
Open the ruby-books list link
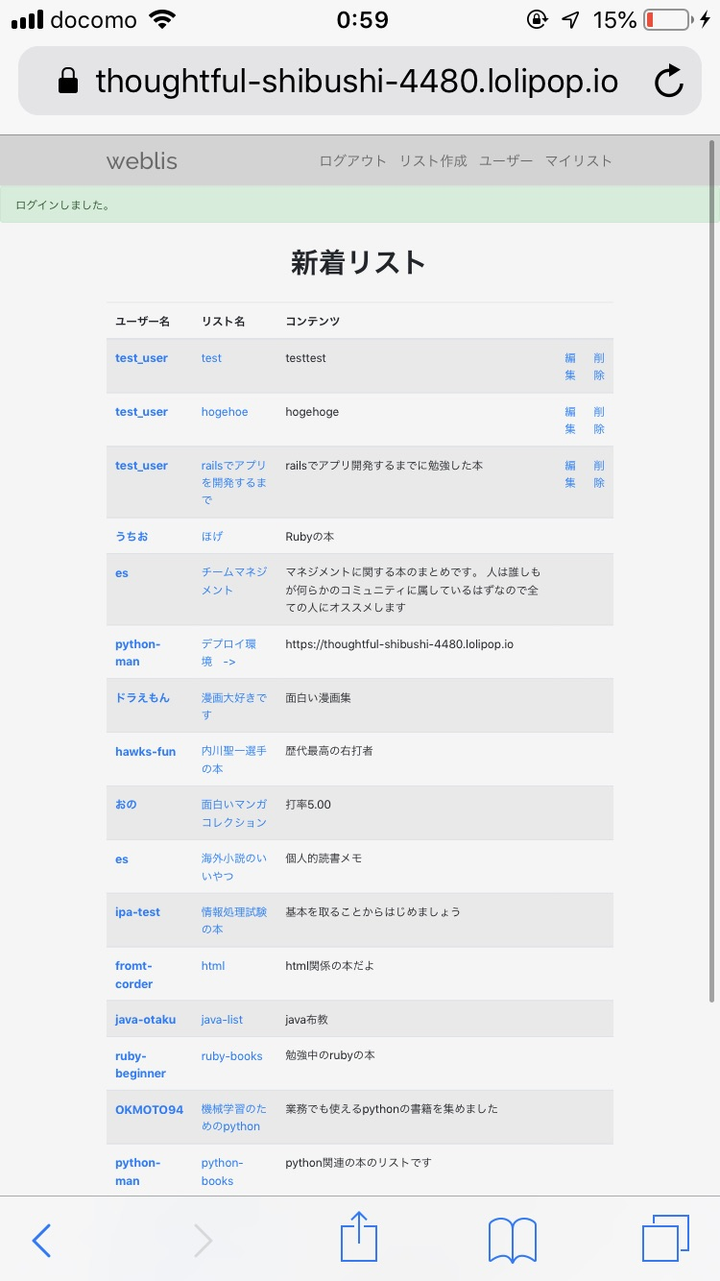point(232,1056)
